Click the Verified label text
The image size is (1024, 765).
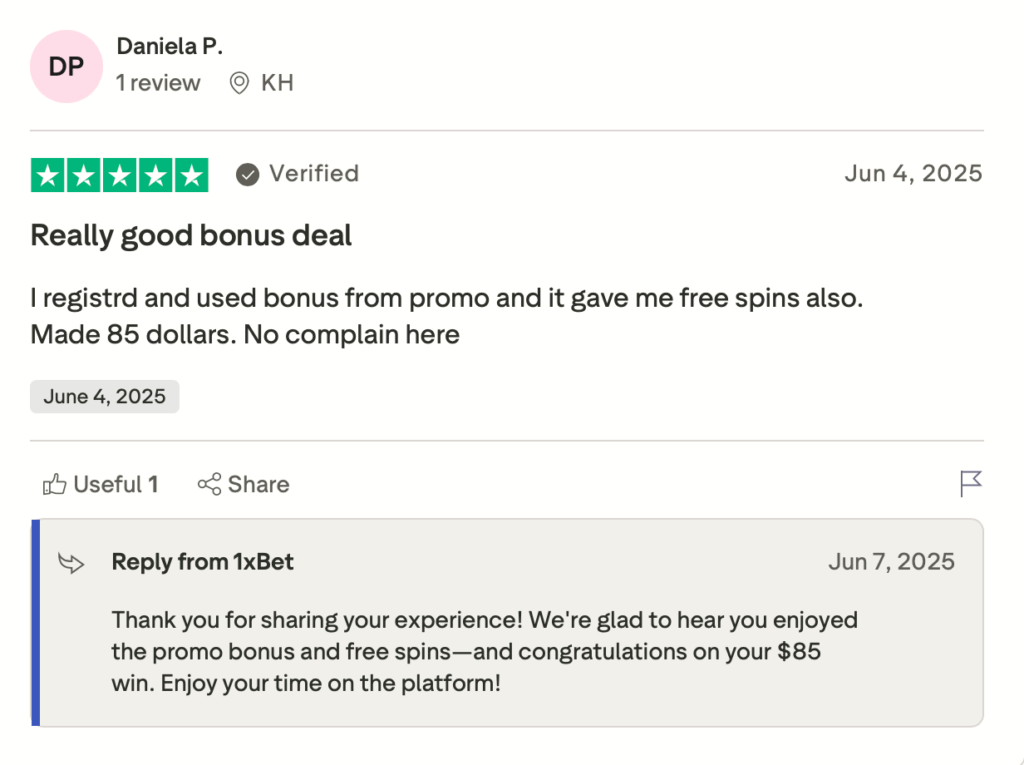pos(313,174)
